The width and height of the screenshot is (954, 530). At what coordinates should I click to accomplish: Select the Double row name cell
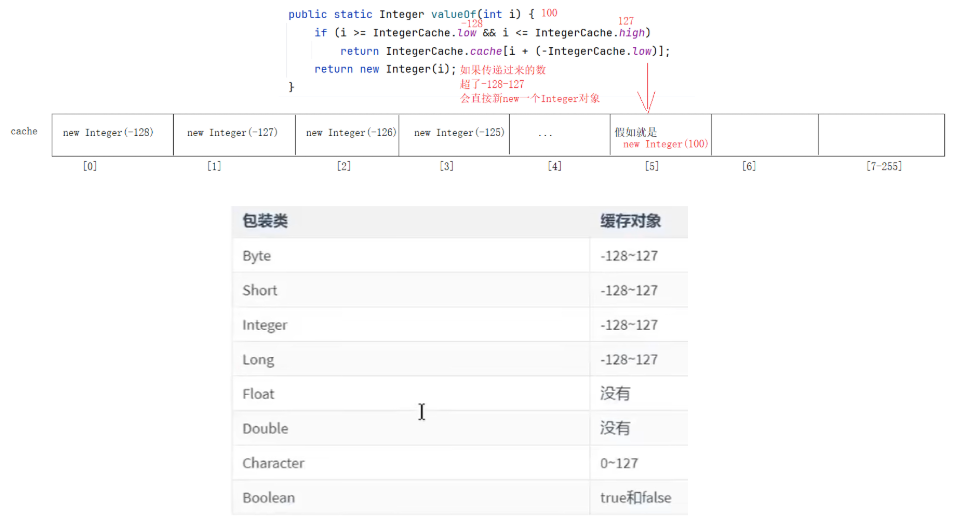[265, 428]
